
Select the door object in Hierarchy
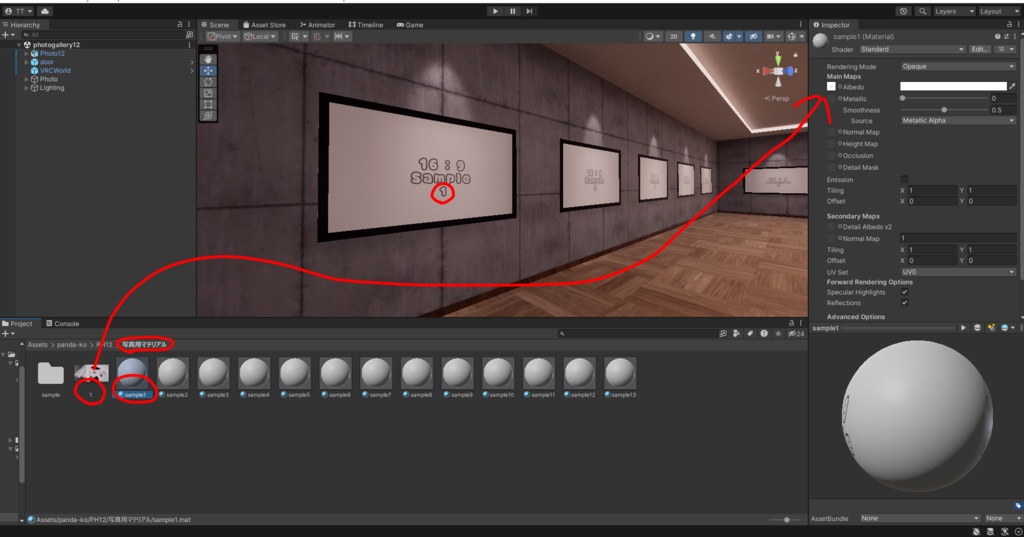[x=46, y=62]
